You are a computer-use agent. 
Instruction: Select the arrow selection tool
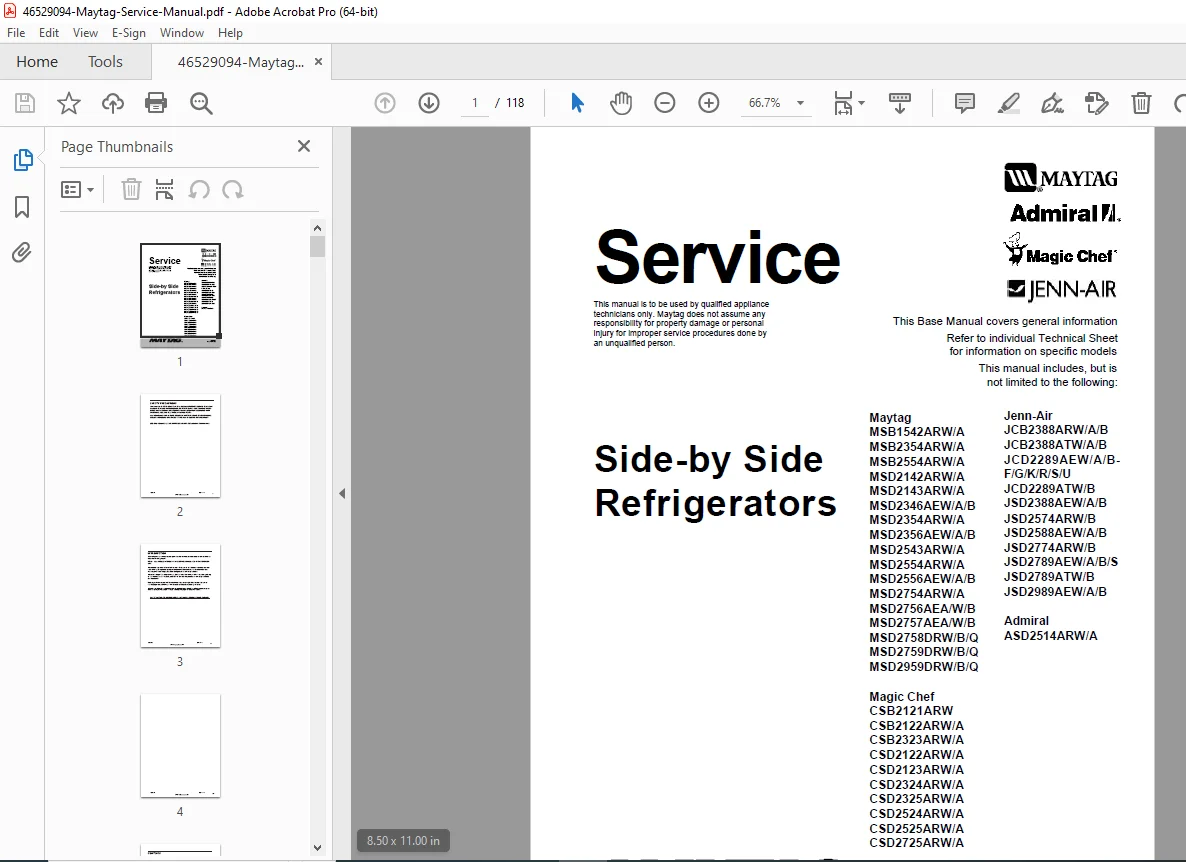577,103
